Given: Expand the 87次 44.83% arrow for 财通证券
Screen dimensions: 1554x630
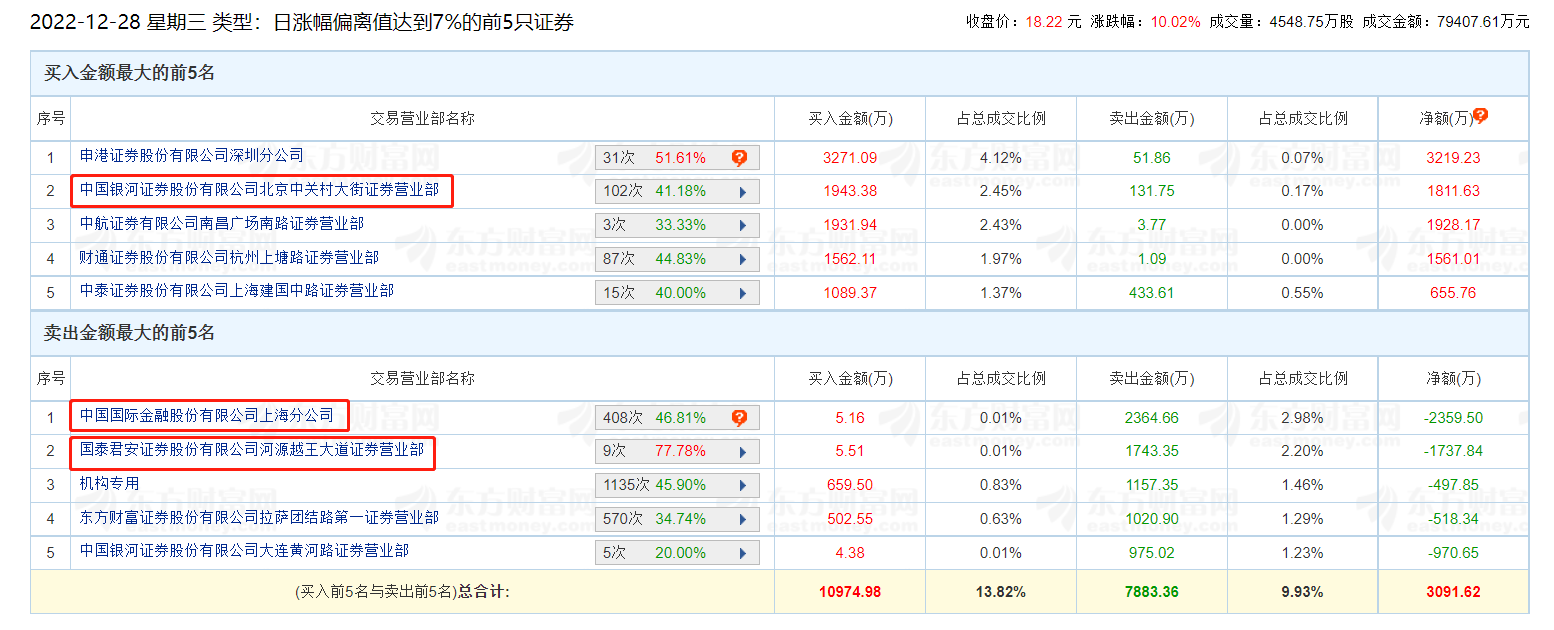Looking at the screenshot, I should pos(742,259).
